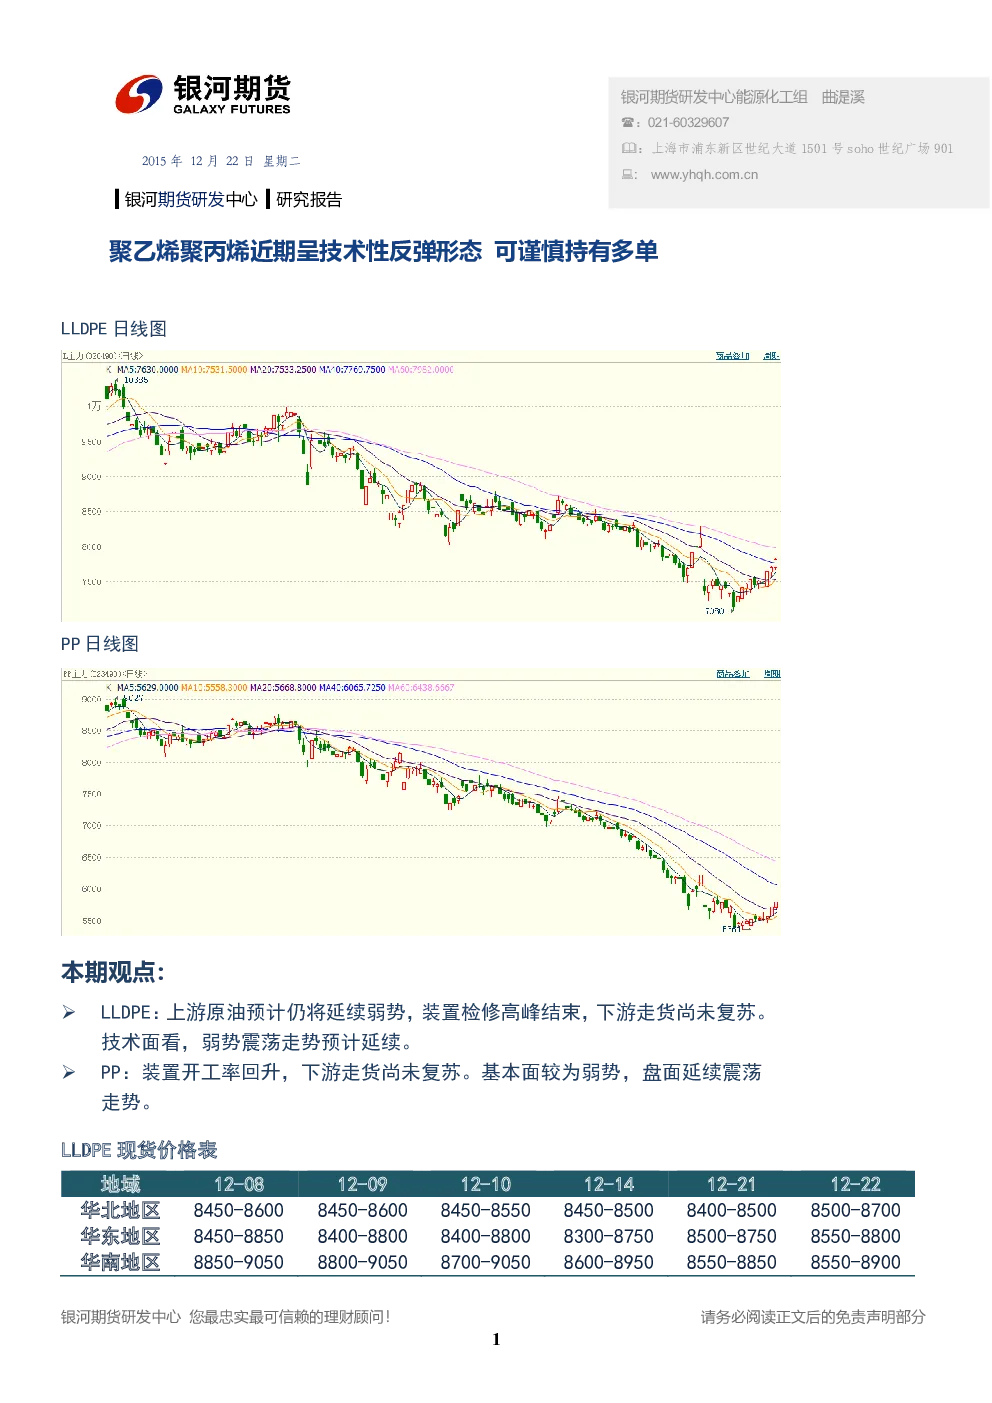This screenshot has width=992, height=1403.
Task: Click the left underlined link atop PP chart
Action: (732, 674)
